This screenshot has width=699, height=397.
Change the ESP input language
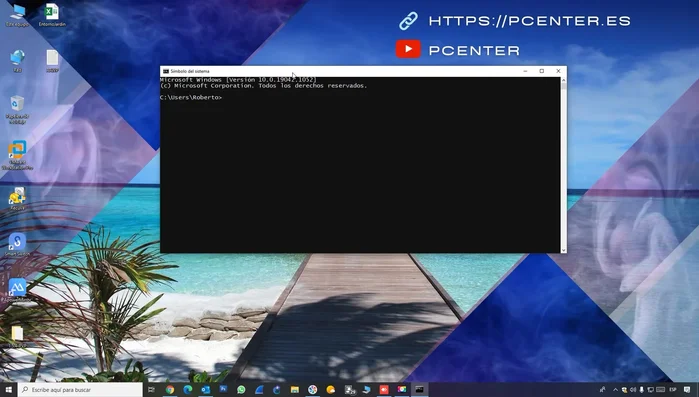coord(673,390)
